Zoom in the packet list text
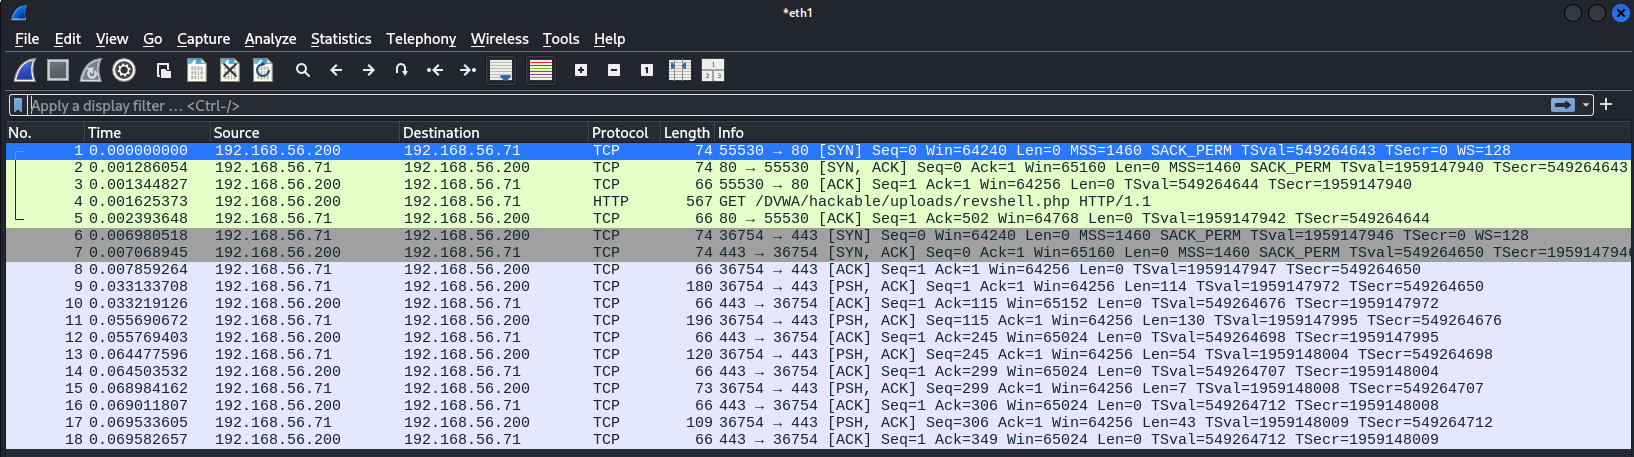The image size is (1634, 457). (x=581, y=70)
